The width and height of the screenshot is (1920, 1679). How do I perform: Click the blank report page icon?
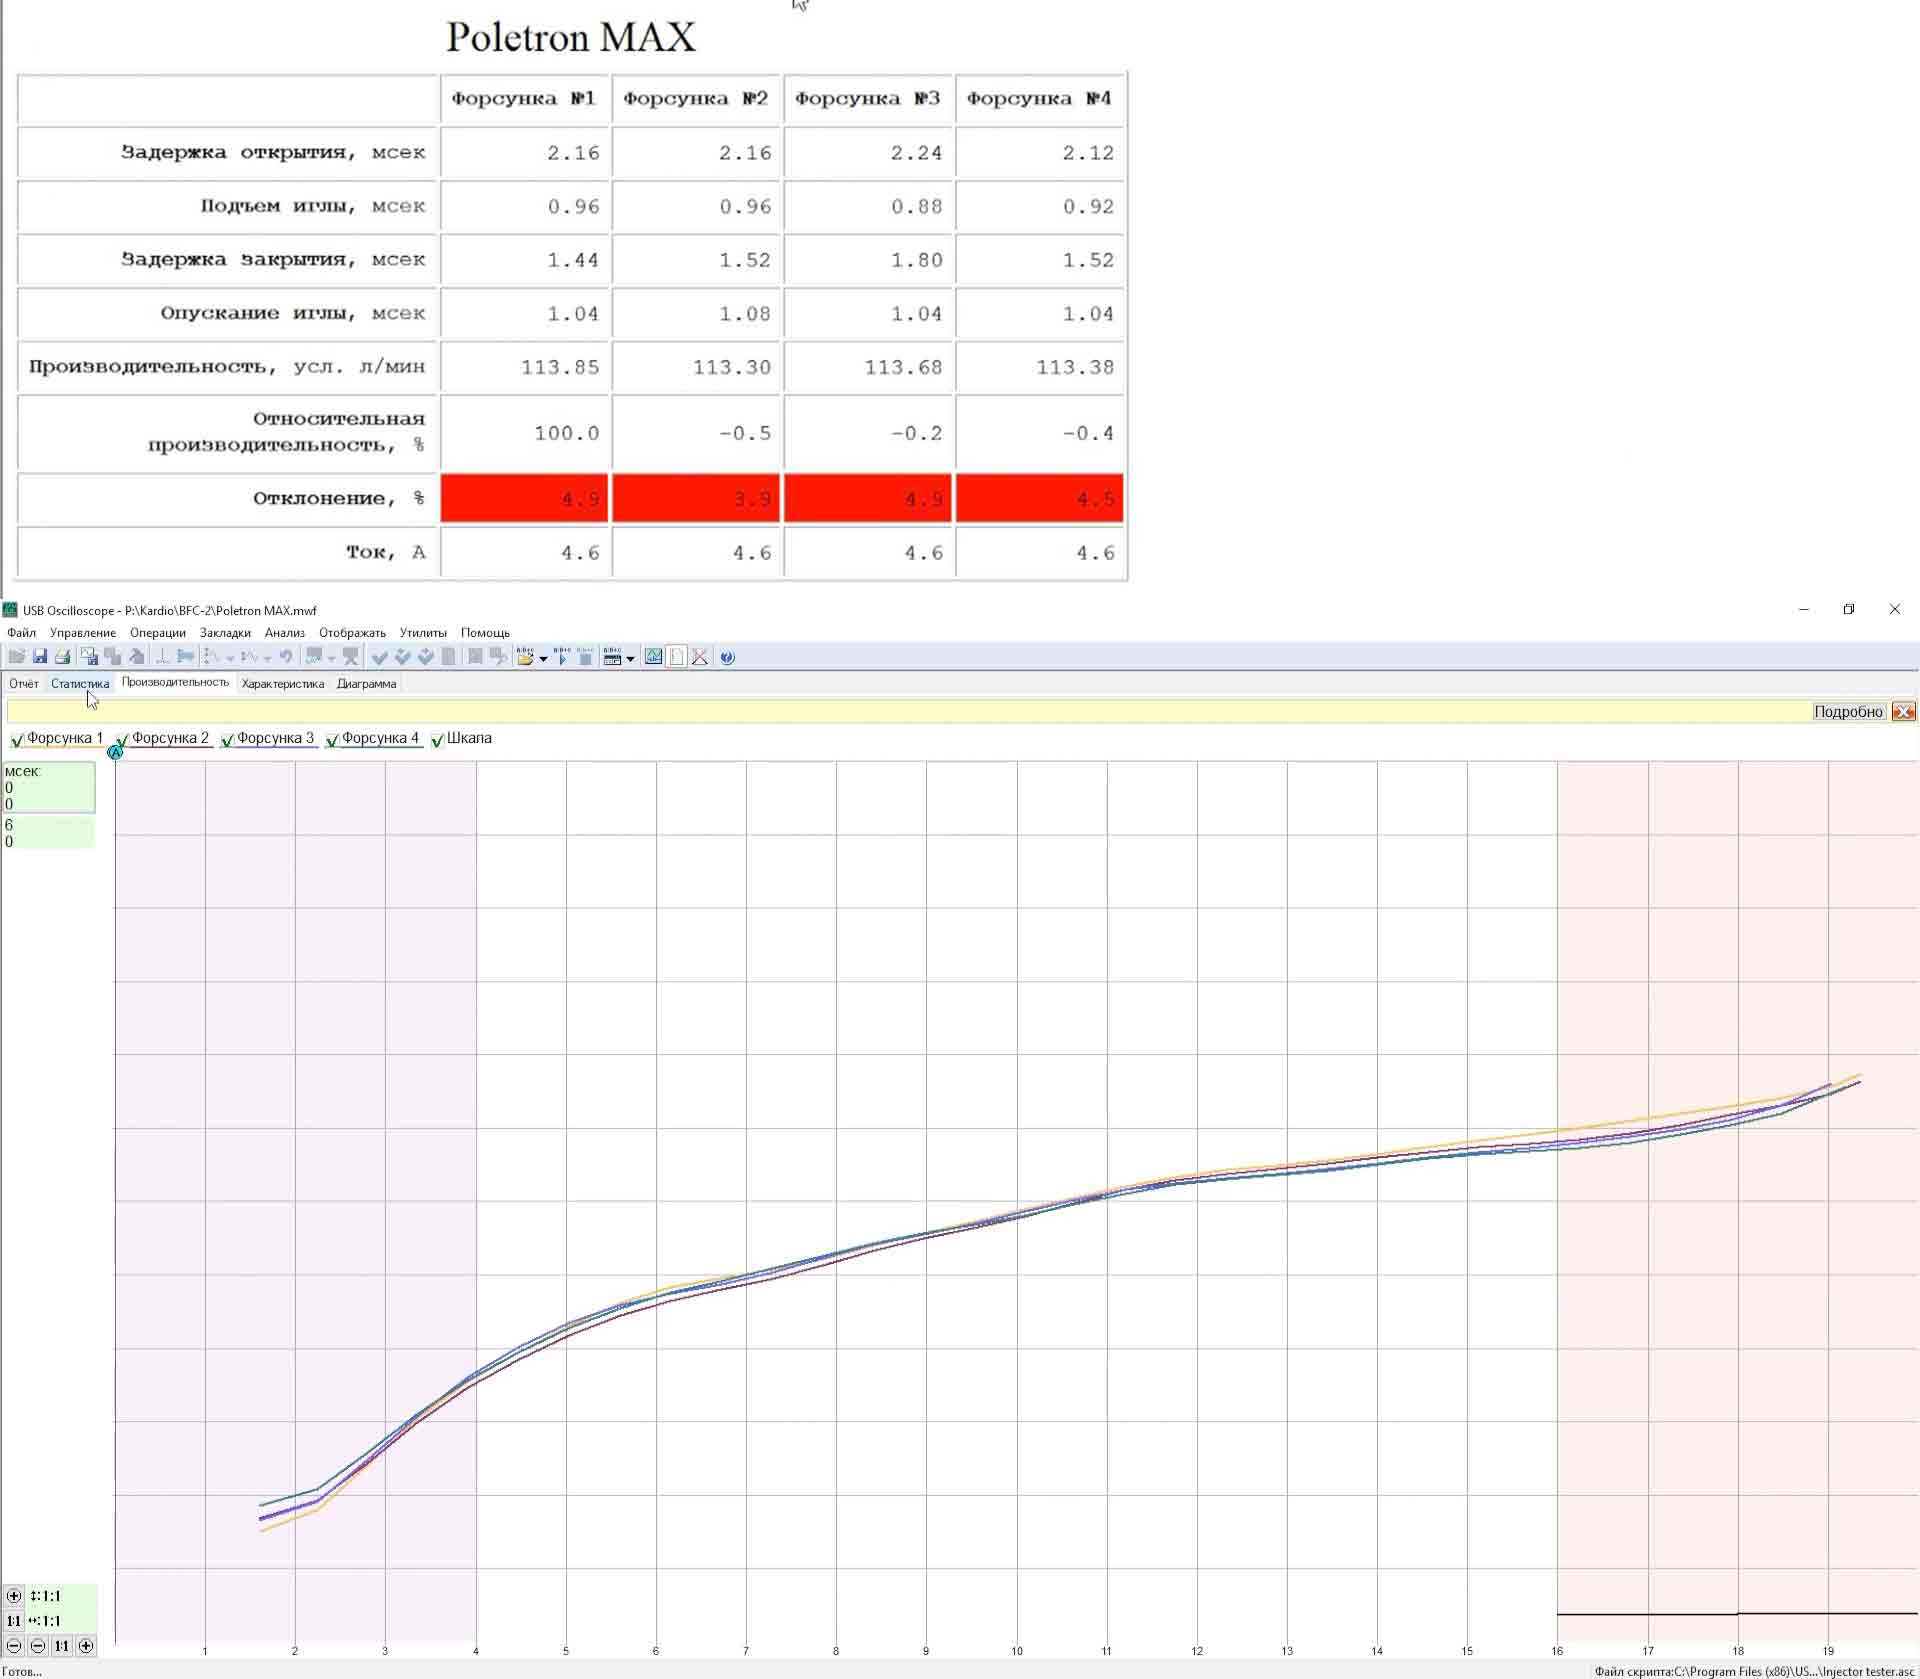[677, 657]
